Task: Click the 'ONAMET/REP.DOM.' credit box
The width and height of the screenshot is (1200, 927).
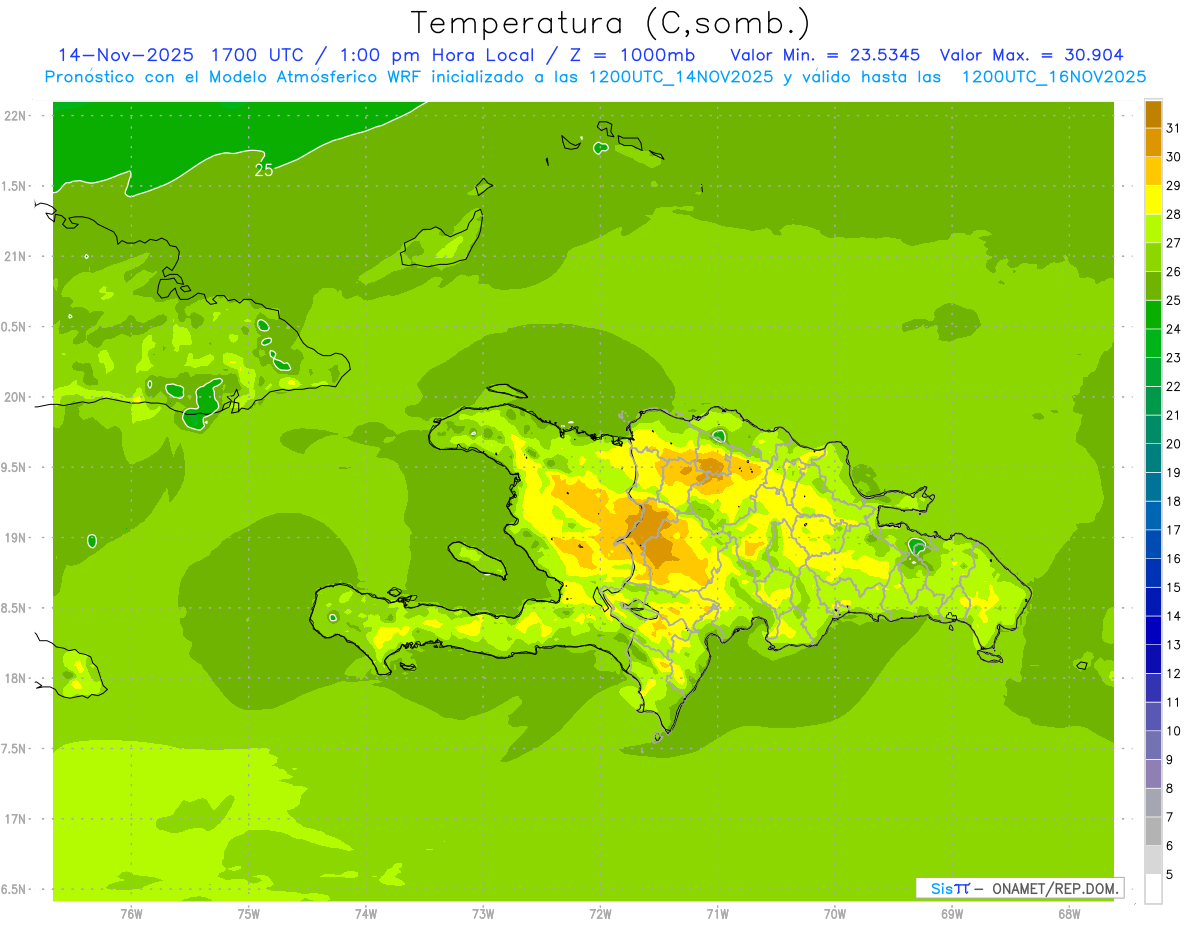Action: coord(1019,888)
